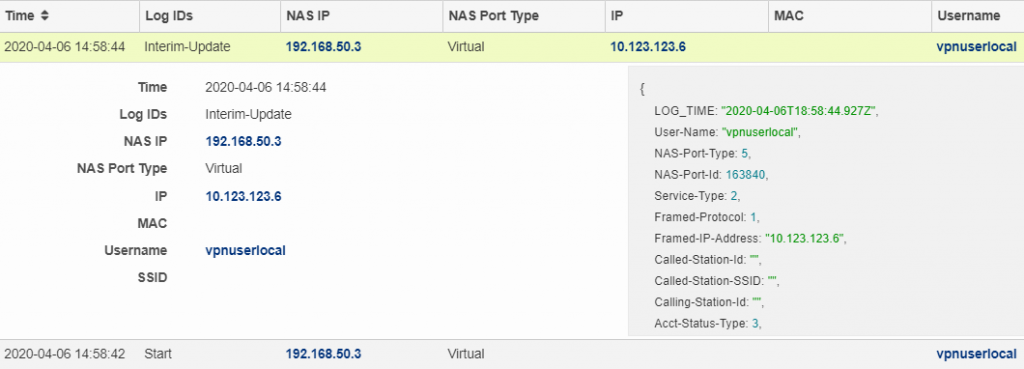Open vpnuserlocal link in Start row
Image resolution: width=1024 pixels, height=369 pixels.
click(976, 354)
